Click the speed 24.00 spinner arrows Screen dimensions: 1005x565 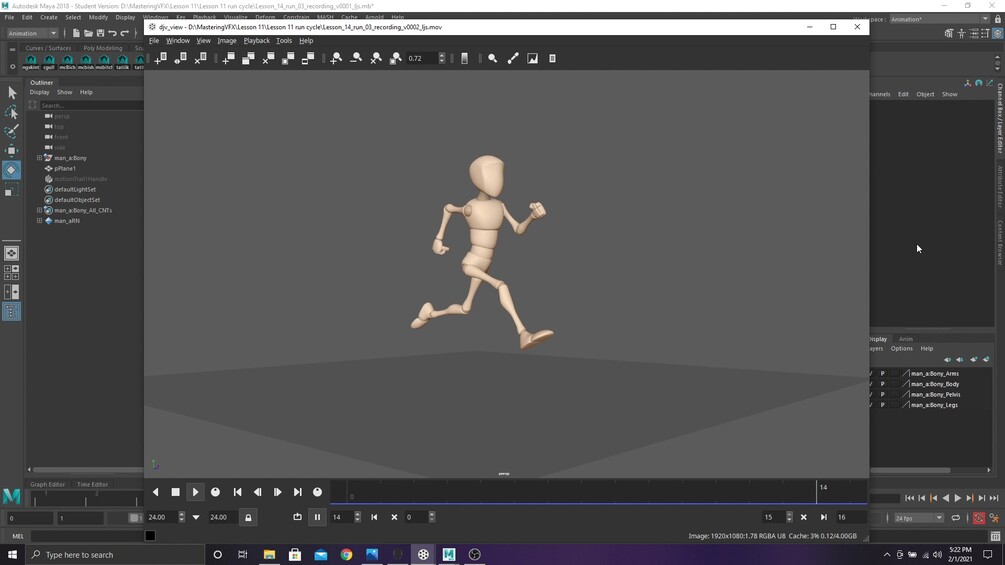(x=181, y=517)
